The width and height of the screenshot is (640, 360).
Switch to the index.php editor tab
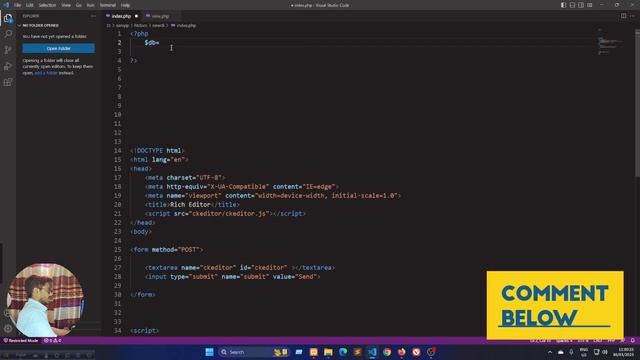(121, 16)
